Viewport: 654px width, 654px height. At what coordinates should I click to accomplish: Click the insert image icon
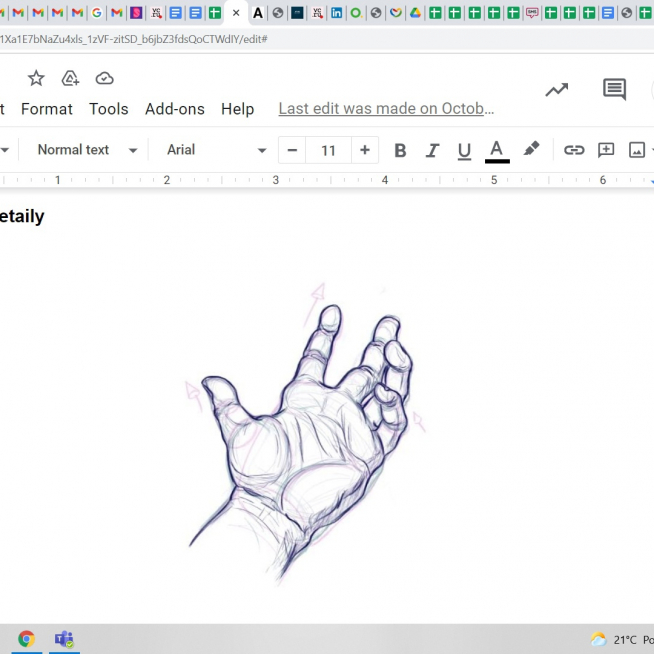(x=637, y=150)
